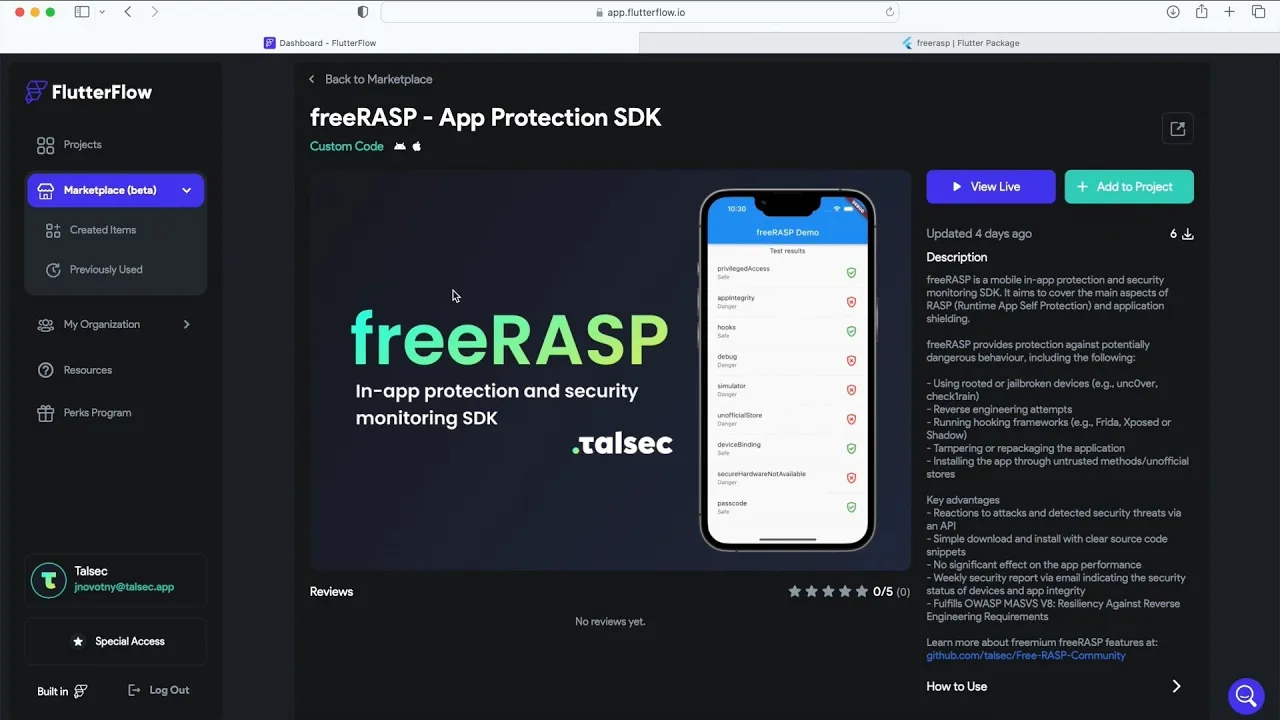Open the Safari sidebar toggle icon
Viewport: 1280px width, 720px height.
pos(82,12)
